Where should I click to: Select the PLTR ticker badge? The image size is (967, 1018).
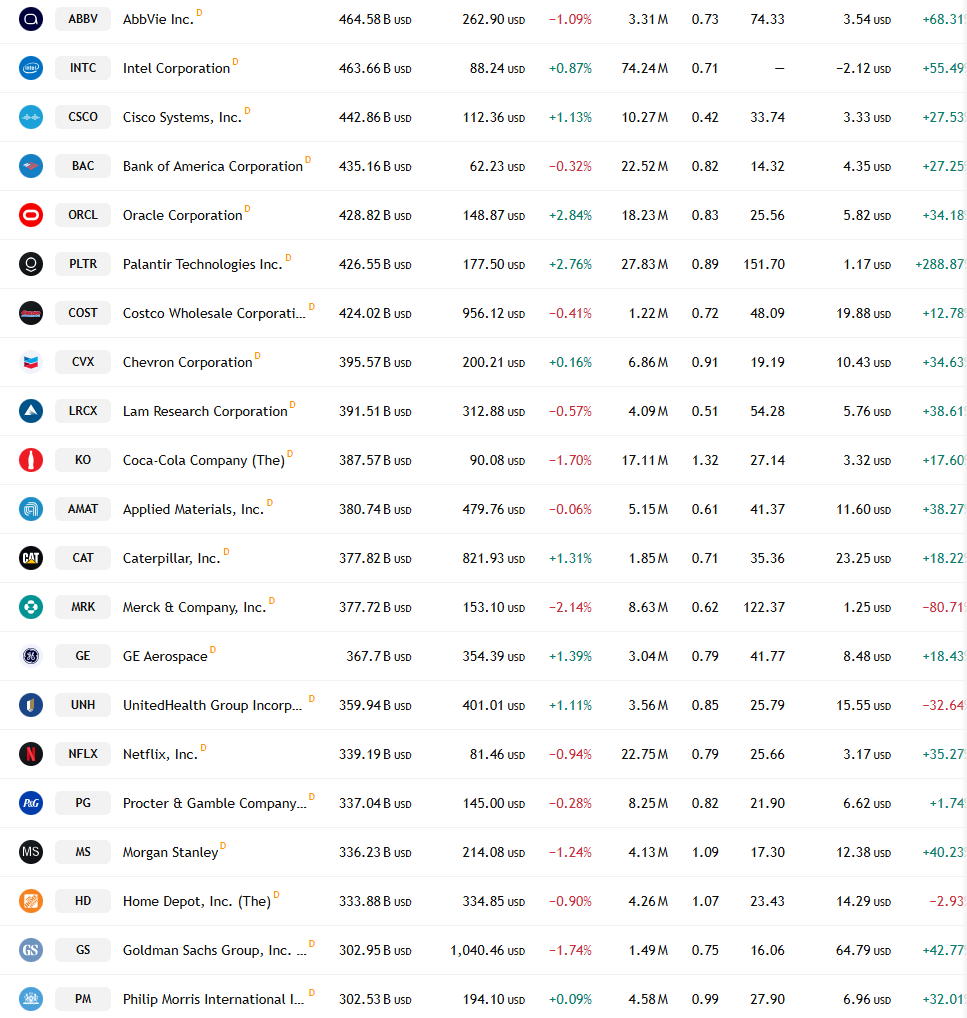(83, 264)
